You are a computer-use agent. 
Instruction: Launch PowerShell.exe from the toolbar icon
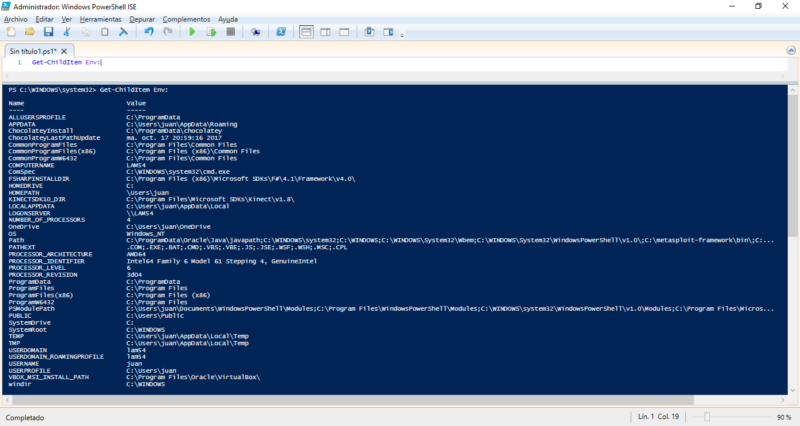click(281, 32)
